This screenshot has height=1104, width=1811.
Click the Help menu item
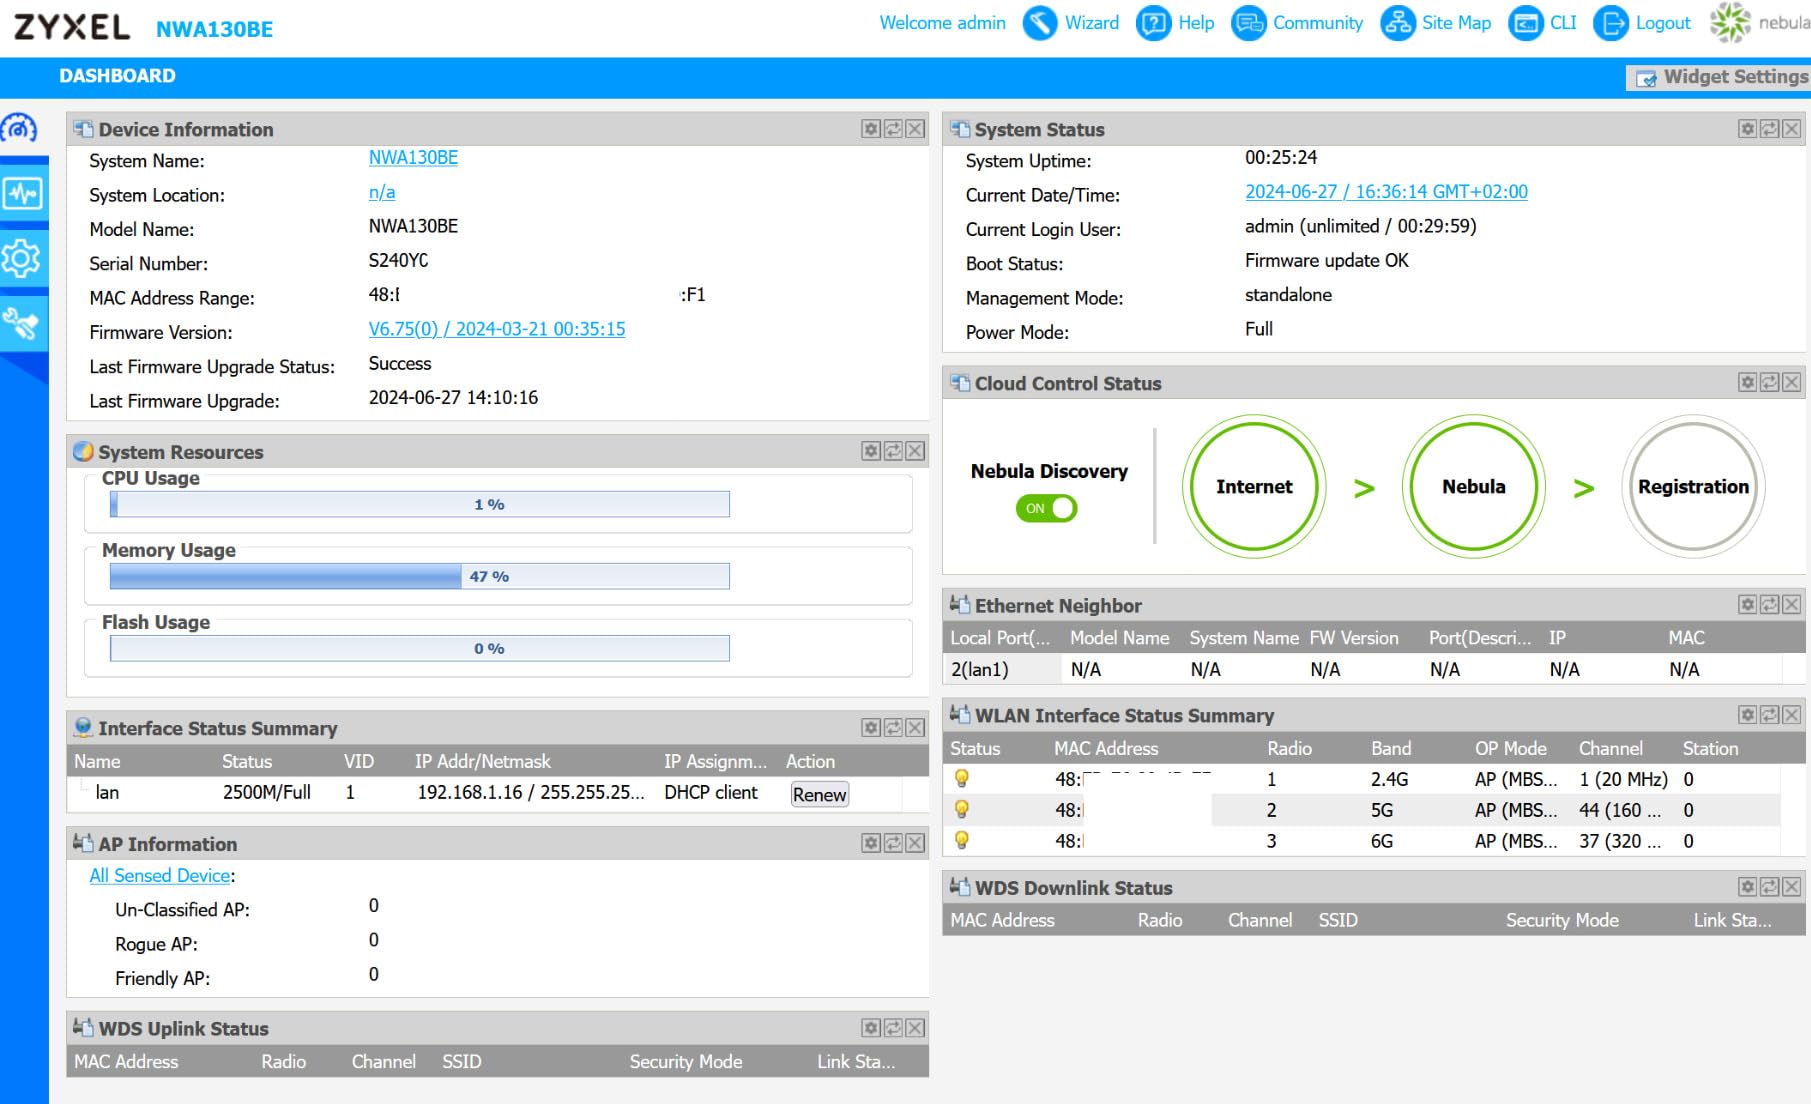tap(1176, 23)
